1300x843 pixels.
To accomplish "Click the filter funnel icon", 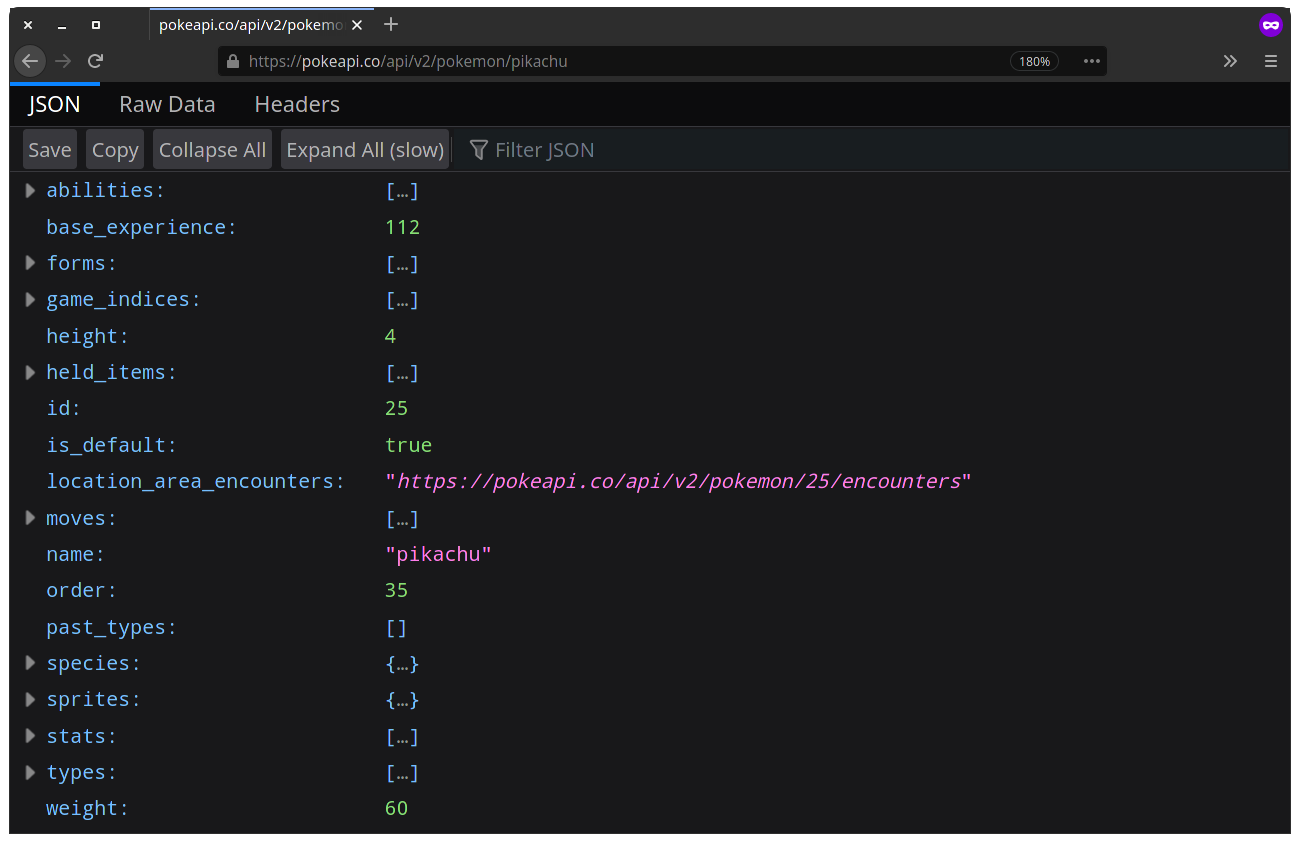I will (479, 150).
